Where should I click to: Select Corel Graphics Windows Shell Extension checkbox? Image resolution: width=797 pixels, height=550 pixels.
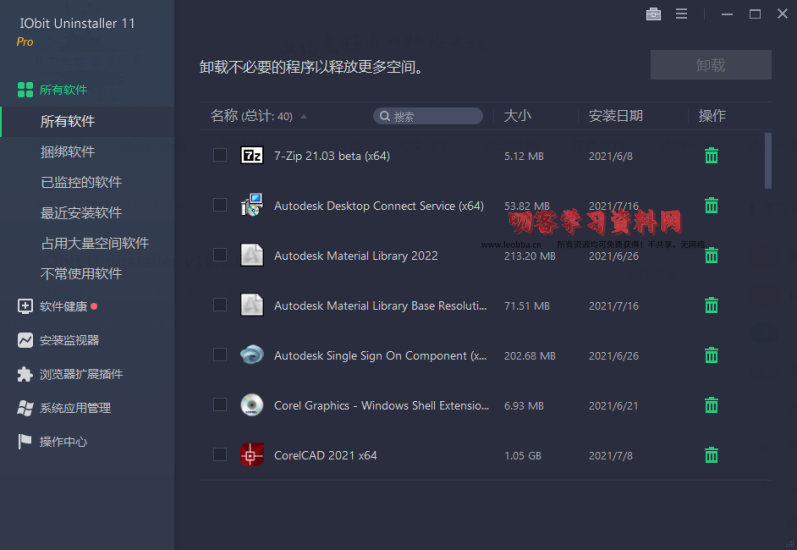pyautogui.click(x=220, y=405)
